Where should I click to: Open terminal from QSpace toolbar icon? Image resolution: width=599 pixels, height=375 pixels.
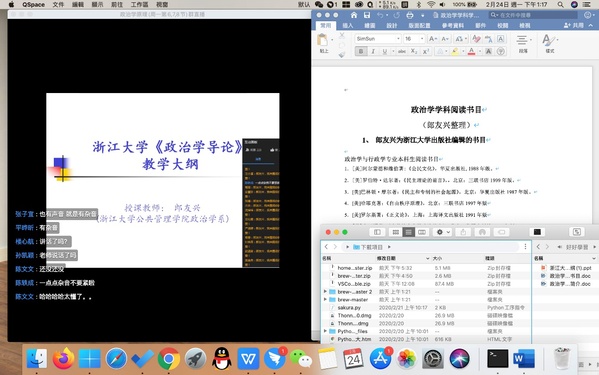point(537,232)
